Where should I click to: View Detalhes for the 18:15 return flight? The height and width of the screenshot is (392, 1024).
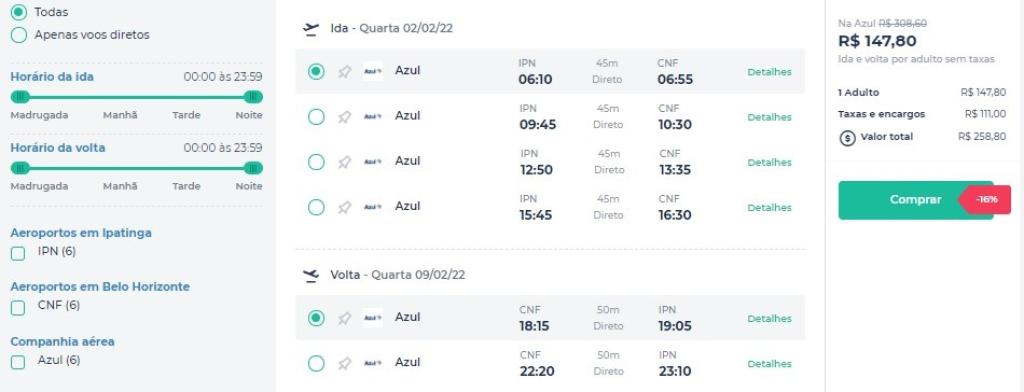click(x=769, y=318)
